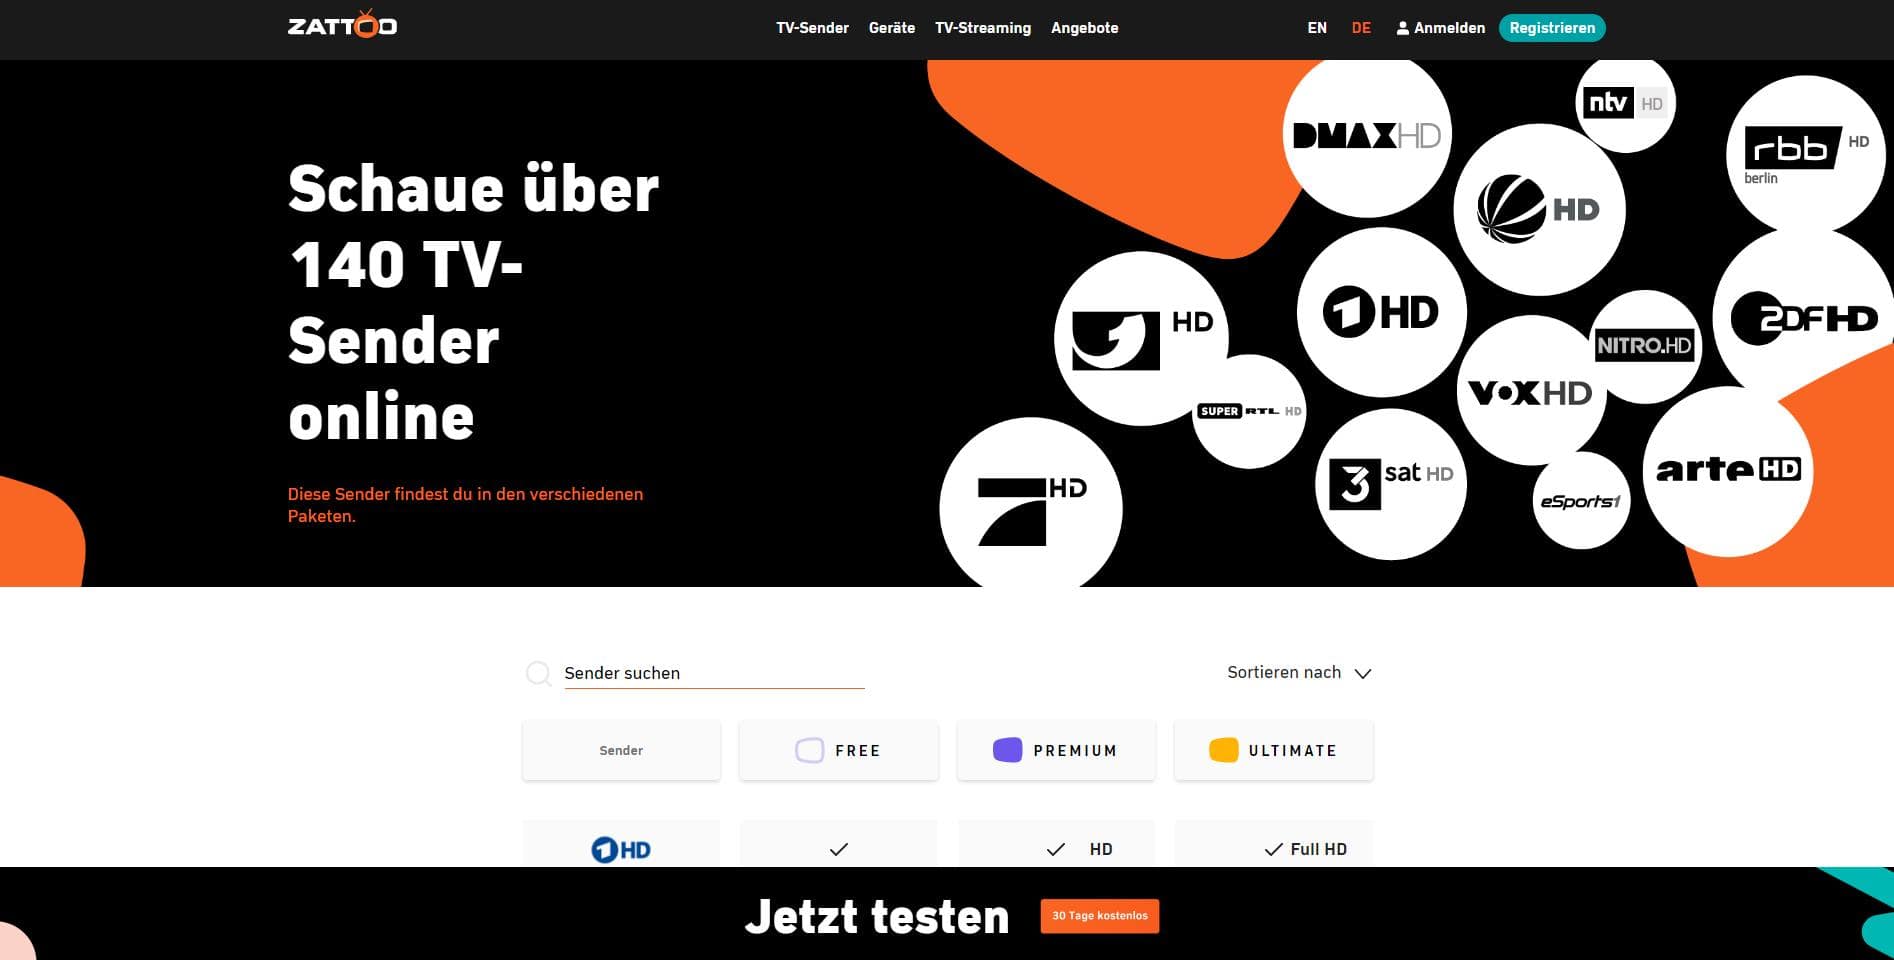Click the VOX HD channel bubble

point(1530,392)
